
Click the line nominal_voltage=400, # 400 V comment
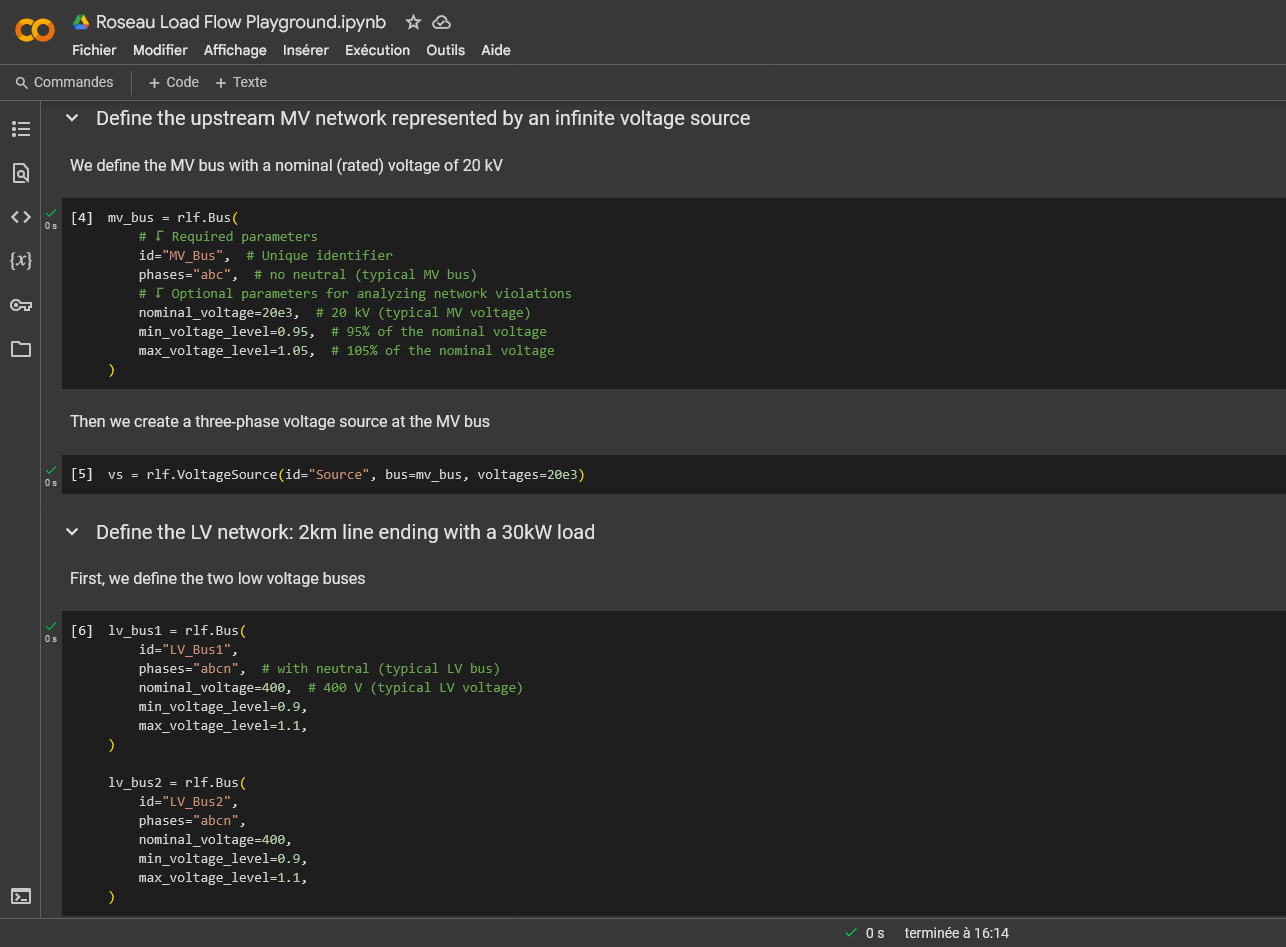pyautogui.click(x=331, y=687)
